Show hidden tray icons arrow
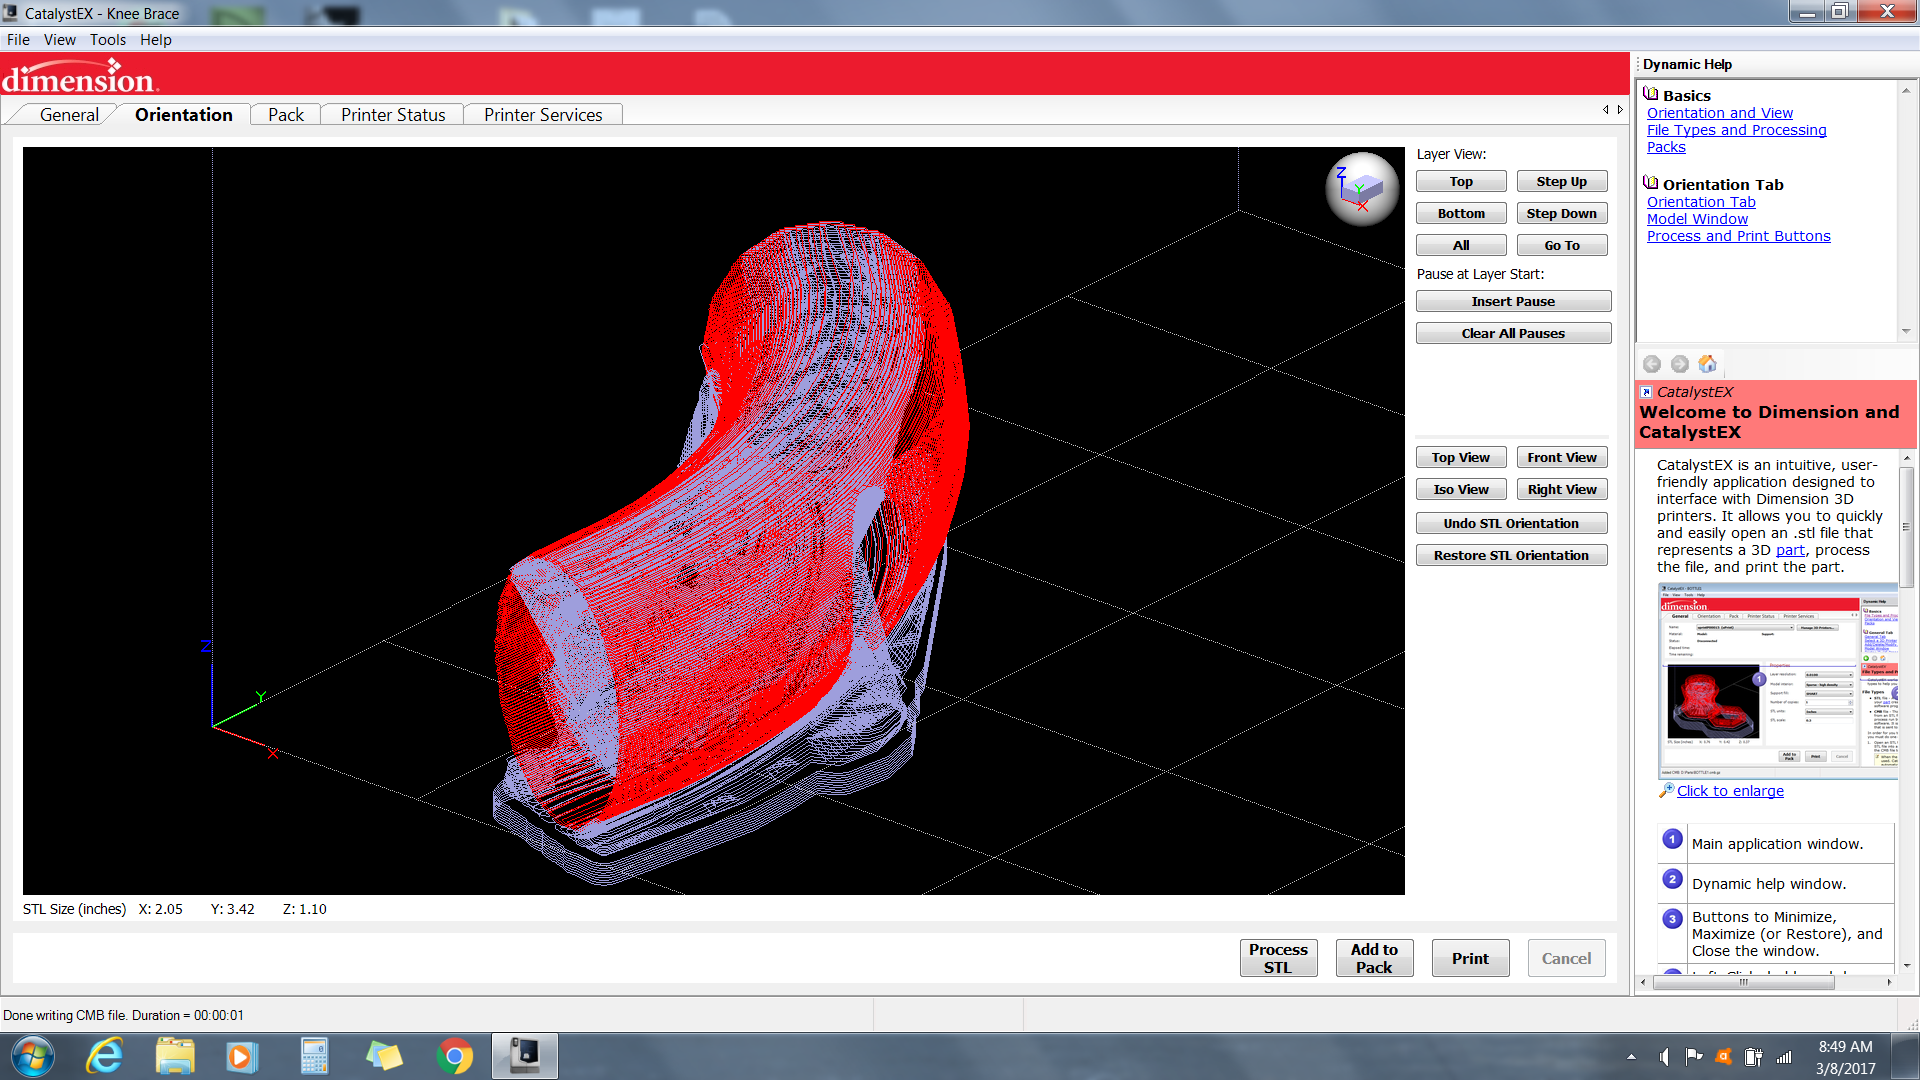Viewport: 1920px width, 1080px height. 1631,1056
